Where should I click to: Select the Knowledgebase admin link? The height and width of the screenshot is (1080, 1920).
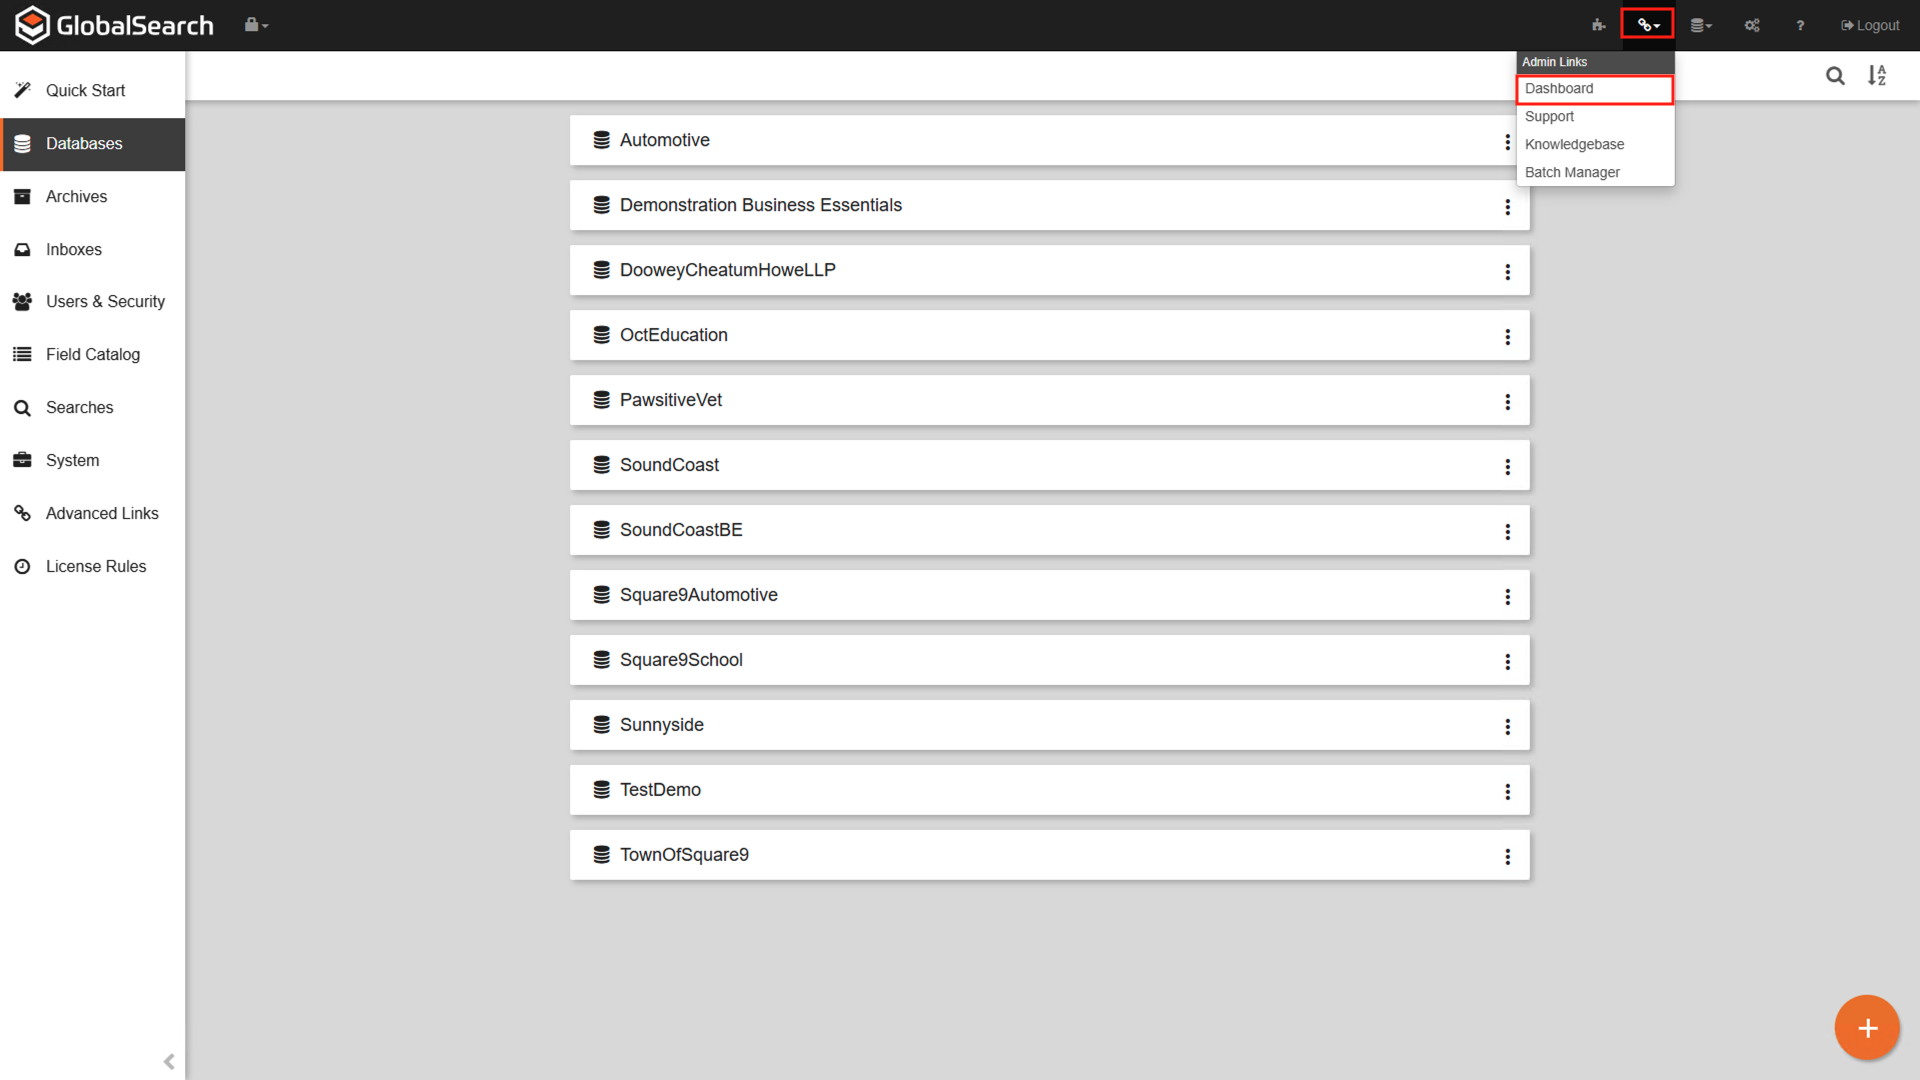click(x=1575, y=144)
